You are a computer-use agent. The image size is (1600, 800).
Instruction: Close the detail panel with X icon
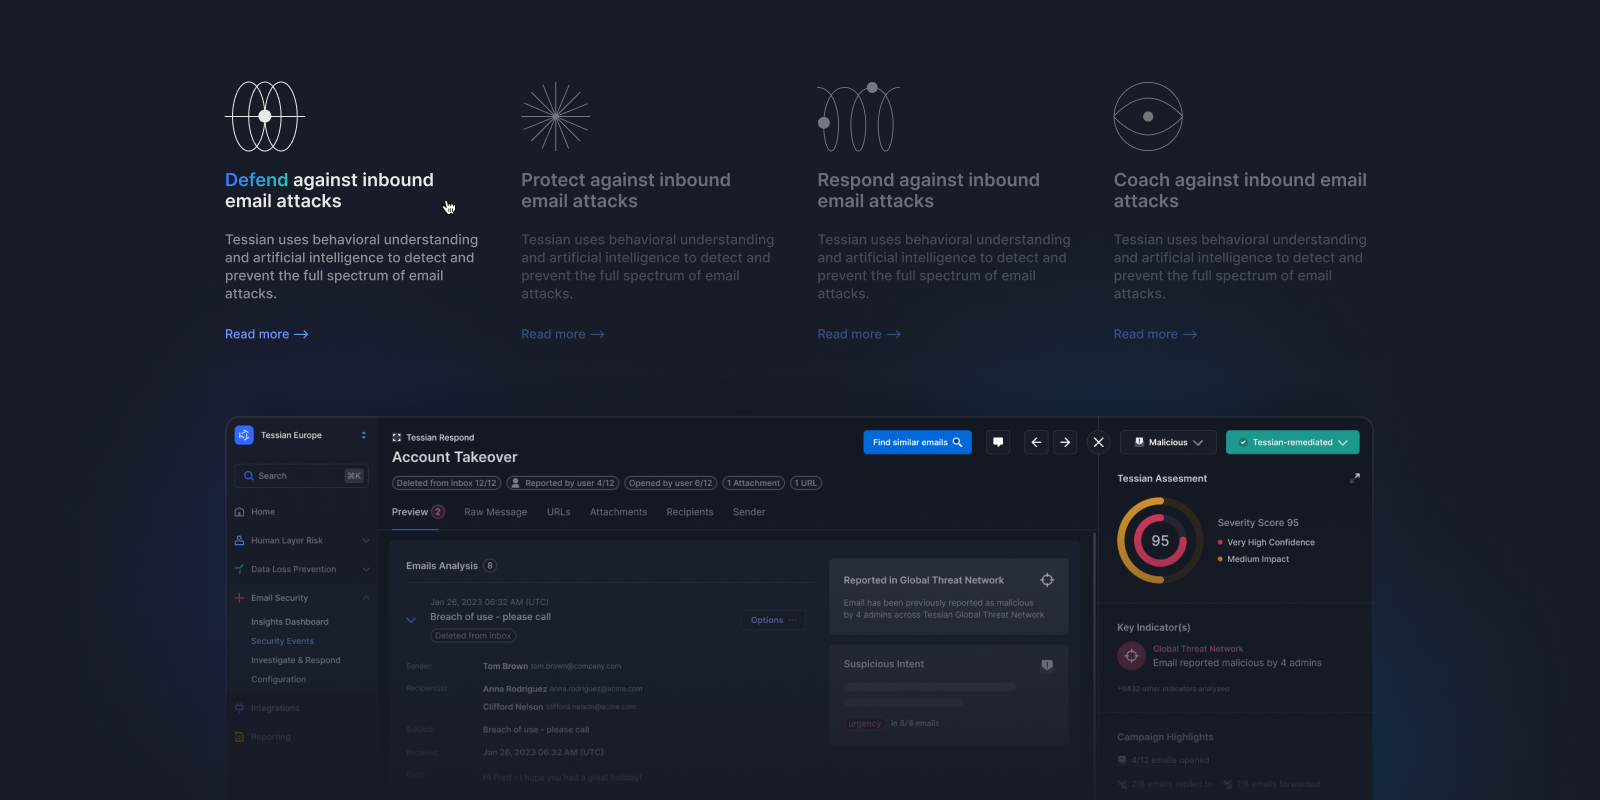1098,442
